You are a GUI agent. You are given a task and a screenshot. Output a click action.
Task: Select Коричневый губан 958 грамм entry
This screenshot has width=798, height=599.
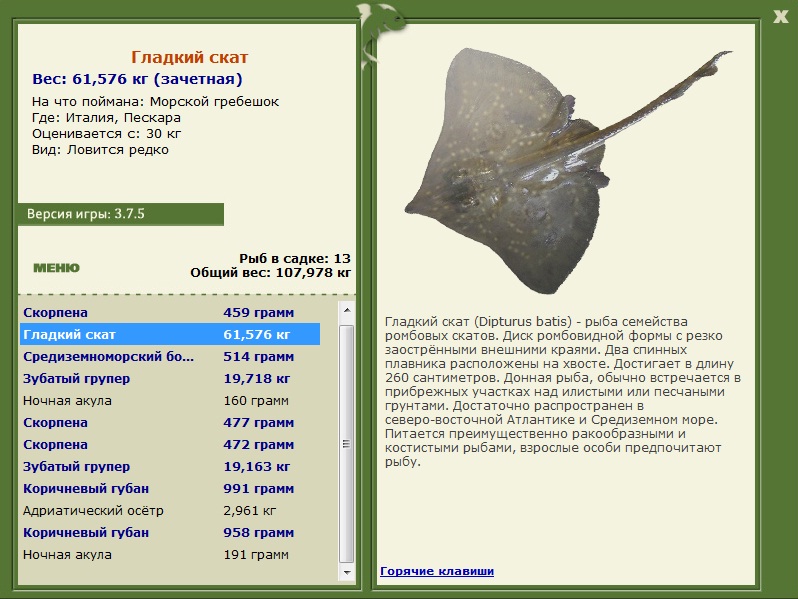click(170, 532)
